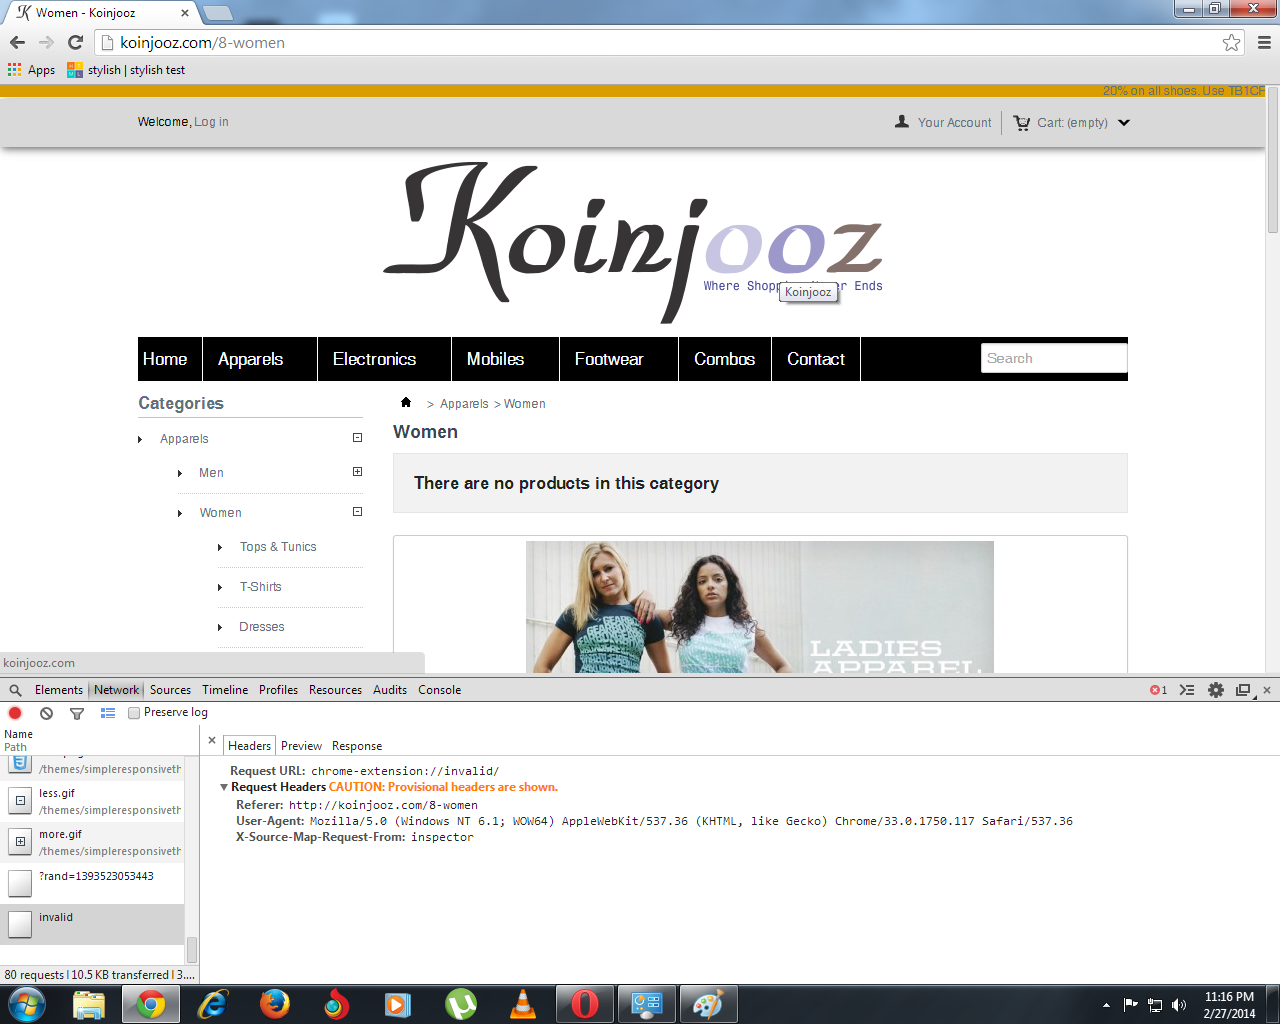
Task: Open Your Account link
Action: (943, 122)
